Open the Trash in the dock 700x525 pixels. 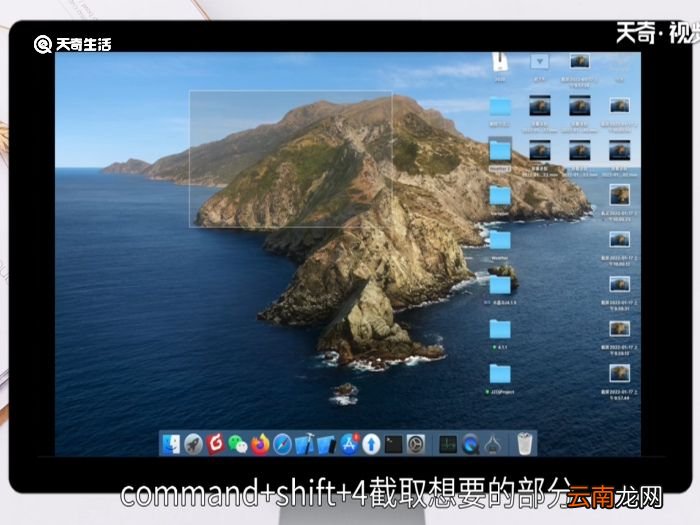tap(525, 444)
